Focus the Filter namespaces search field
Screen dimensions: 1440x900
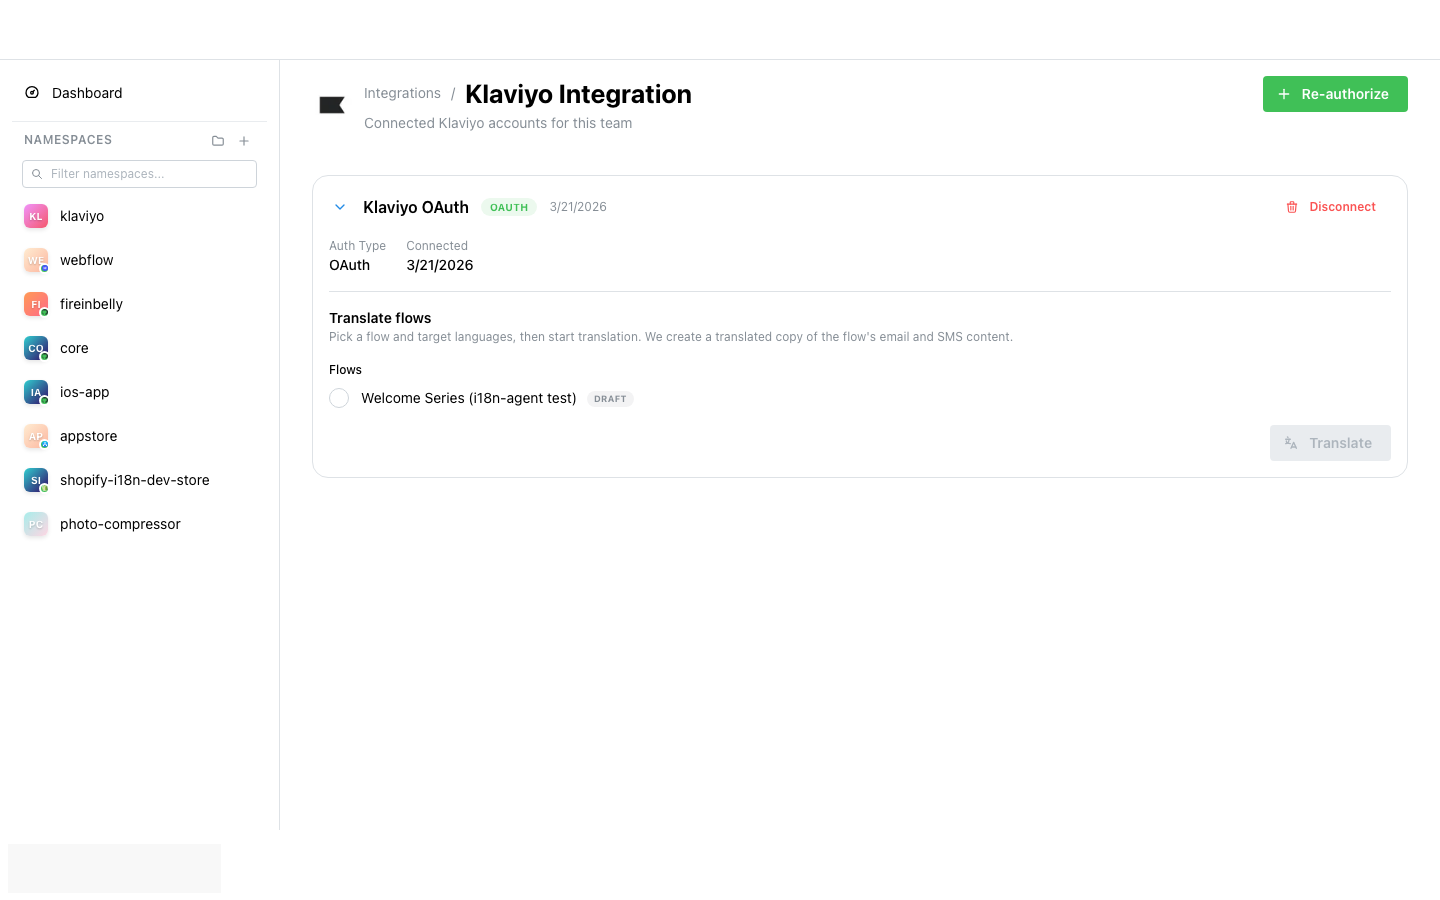point(139,174)
